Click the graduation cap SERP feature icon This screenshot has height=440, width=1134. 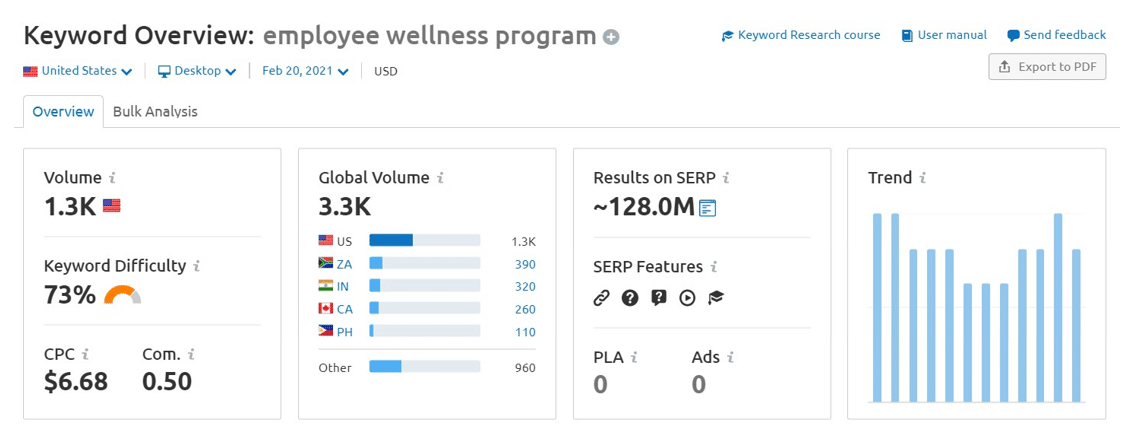pyautogui.click(x=715, y=298)
